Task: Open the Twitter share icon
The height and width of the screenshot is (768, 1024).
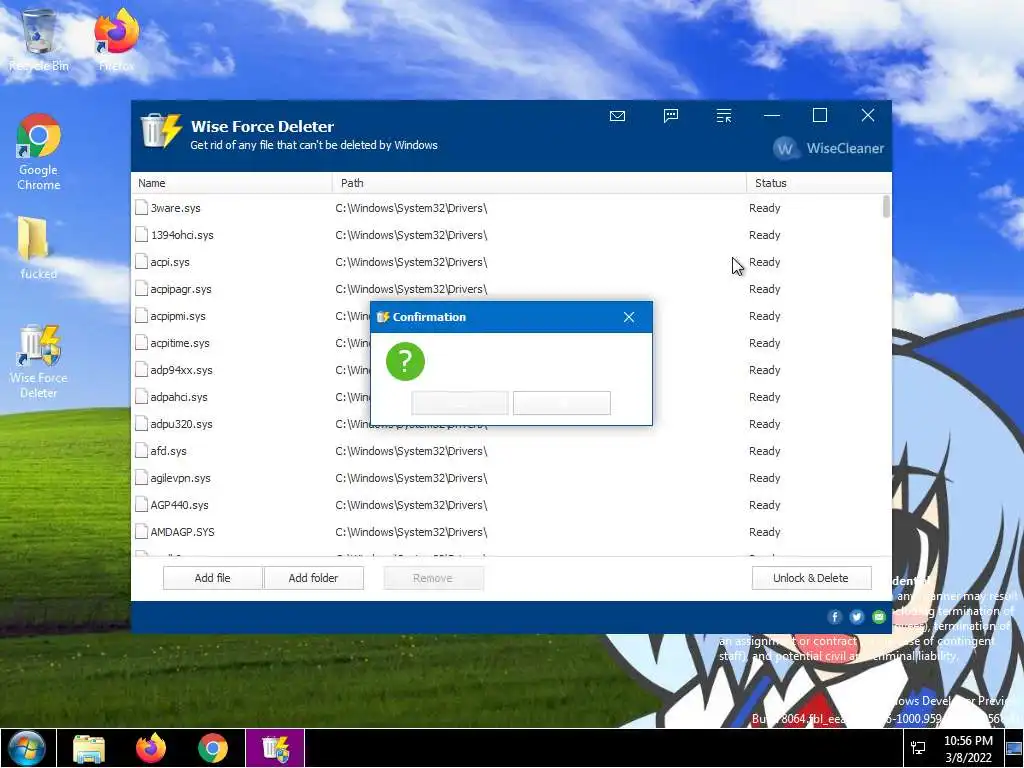Action: 857,617
